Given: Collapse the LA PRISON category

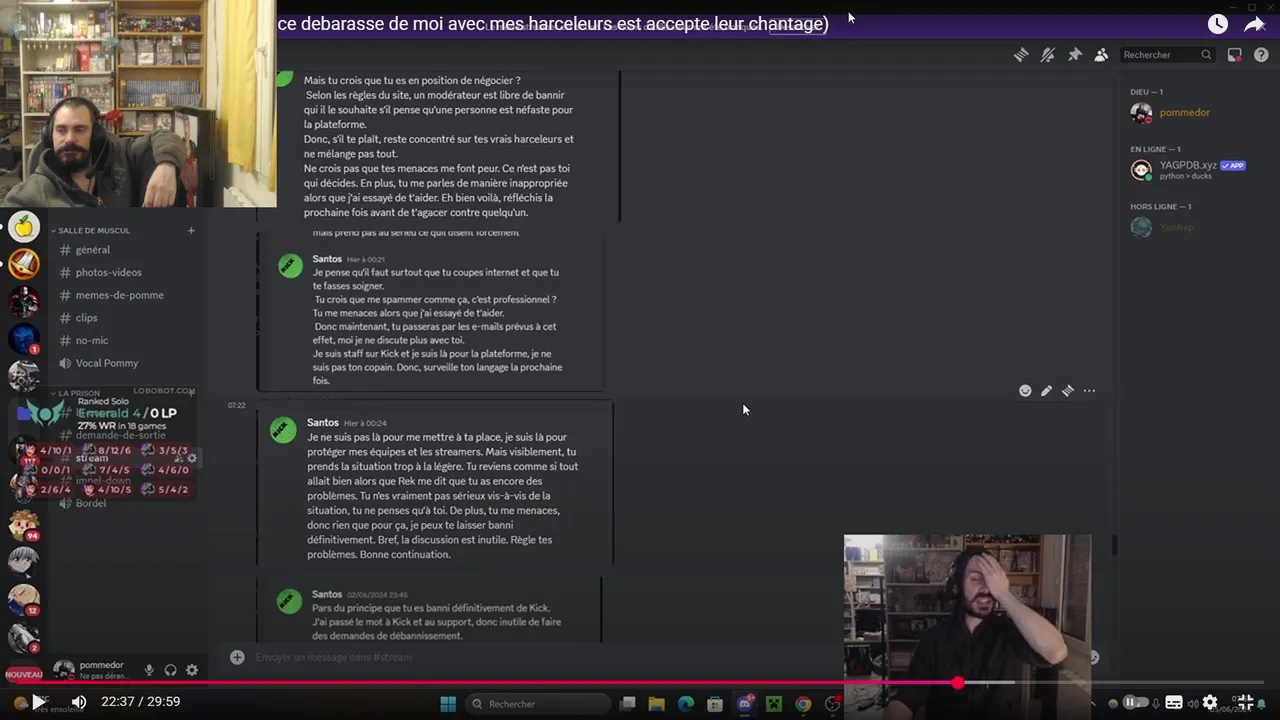Looking at the screenshot, I should click(x=79, y=393).
